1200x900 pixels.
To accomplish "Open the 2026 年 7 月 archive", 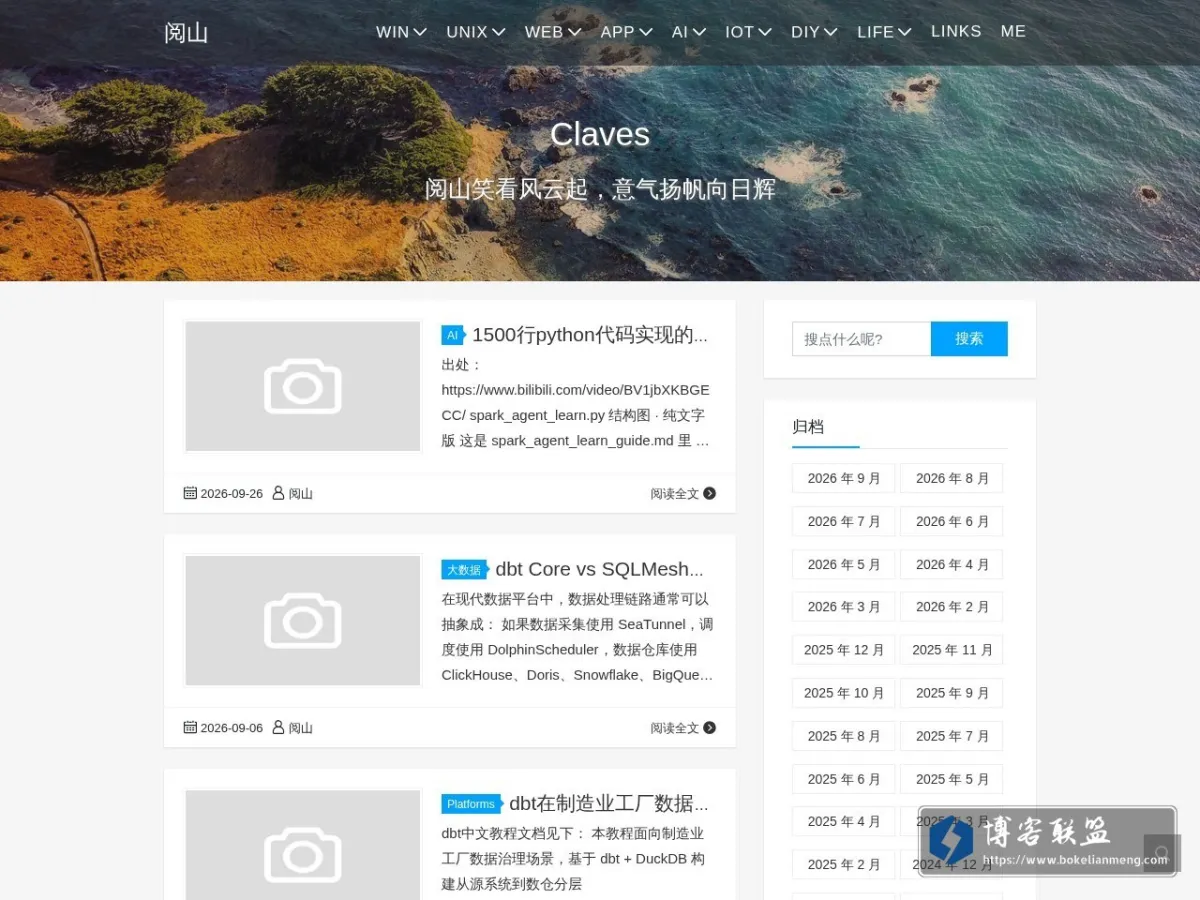I will [844, 521].
